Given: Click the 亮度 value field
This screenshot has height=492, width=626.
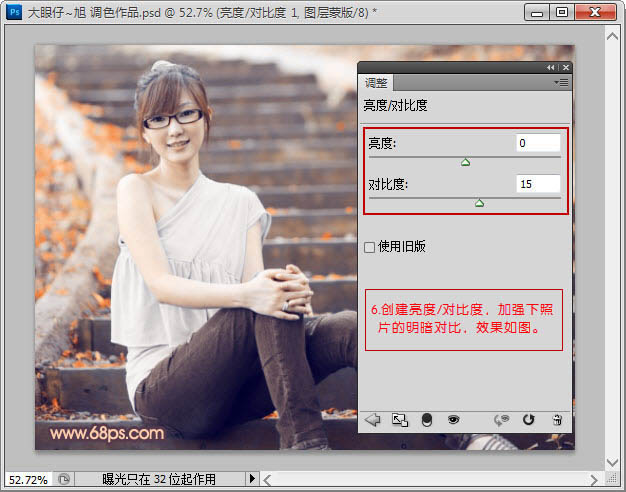Looking at the screenshot, I should pos(537,143).
